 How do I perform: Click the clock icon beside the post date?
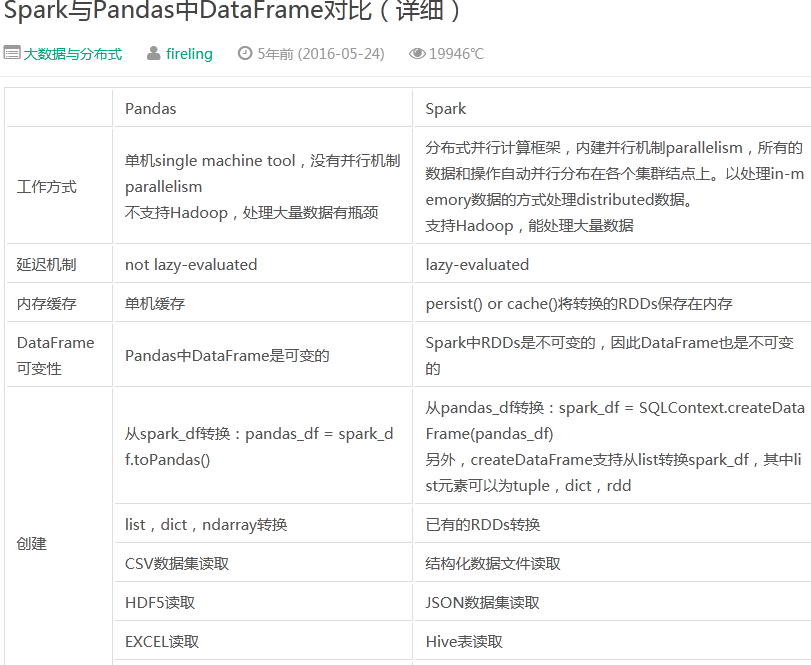click(x=245, y=53)
